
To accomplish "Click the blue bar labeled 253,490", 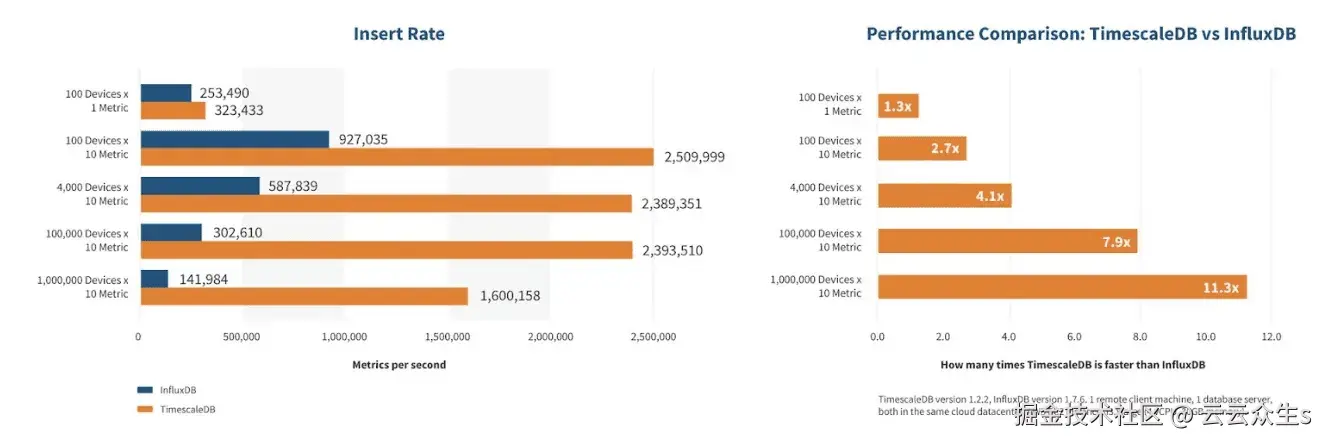I will pos(166,93).
